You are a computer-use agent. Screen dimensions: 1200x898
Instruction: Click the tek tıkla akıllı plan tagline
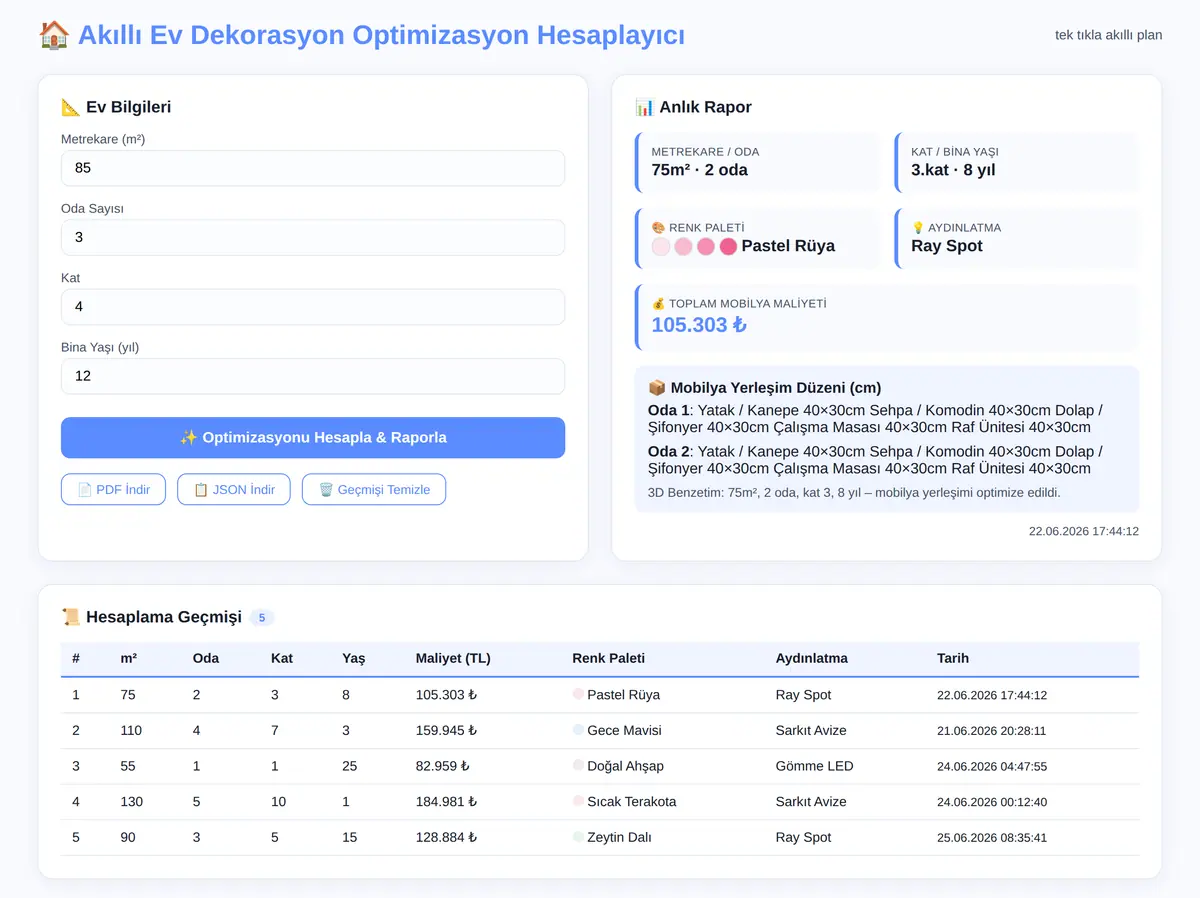1109,35
